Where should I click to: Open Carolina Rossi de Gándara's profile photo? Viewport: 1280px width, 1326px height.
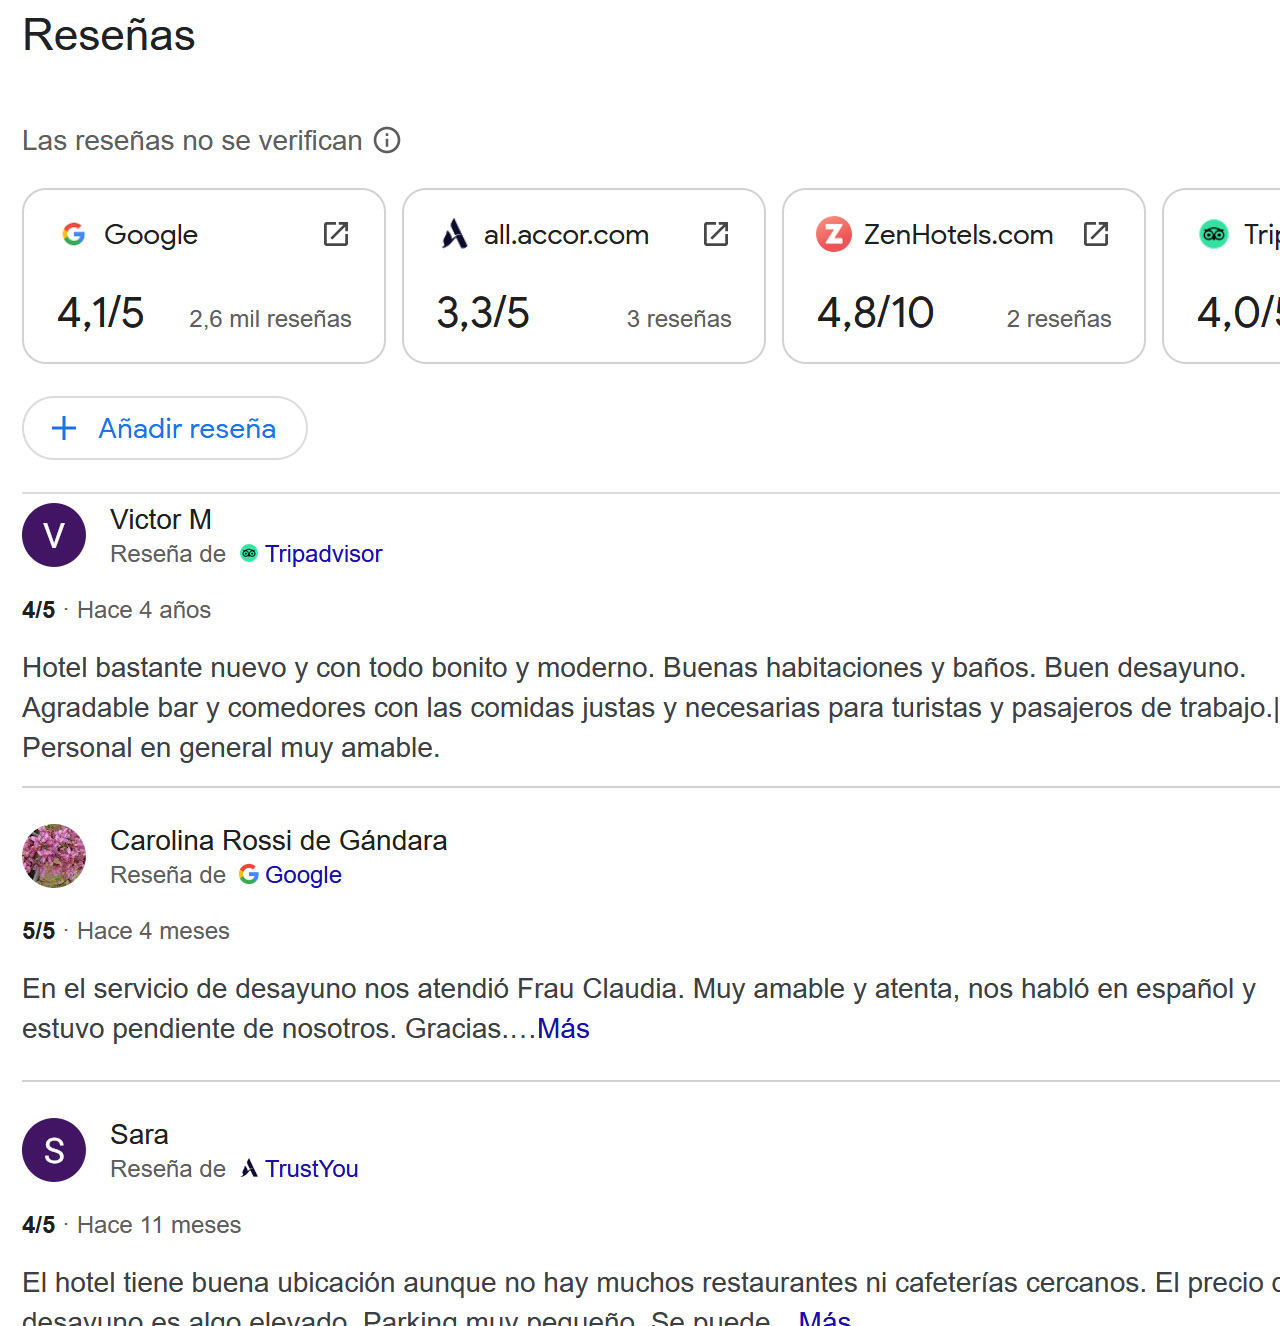54,856
